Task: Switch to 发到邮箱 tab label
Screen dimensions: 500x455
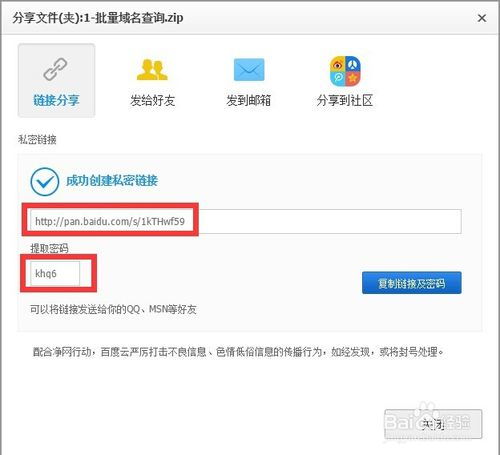Action: point(249,100)
